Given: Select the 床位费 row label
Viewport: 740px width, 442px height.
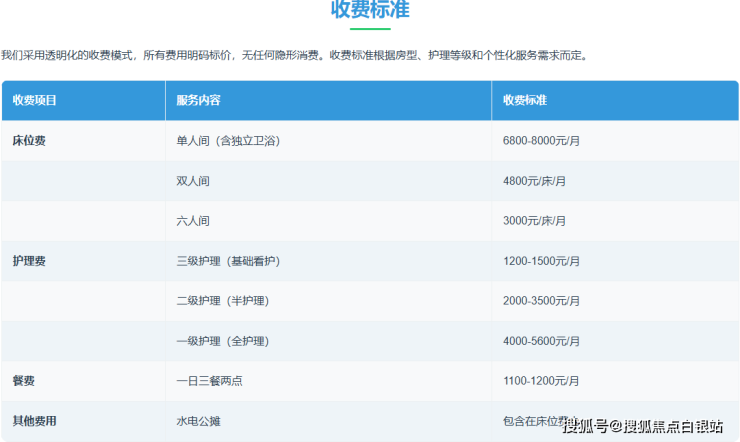Looking at the screenshot, I should (x=29, y=141).
